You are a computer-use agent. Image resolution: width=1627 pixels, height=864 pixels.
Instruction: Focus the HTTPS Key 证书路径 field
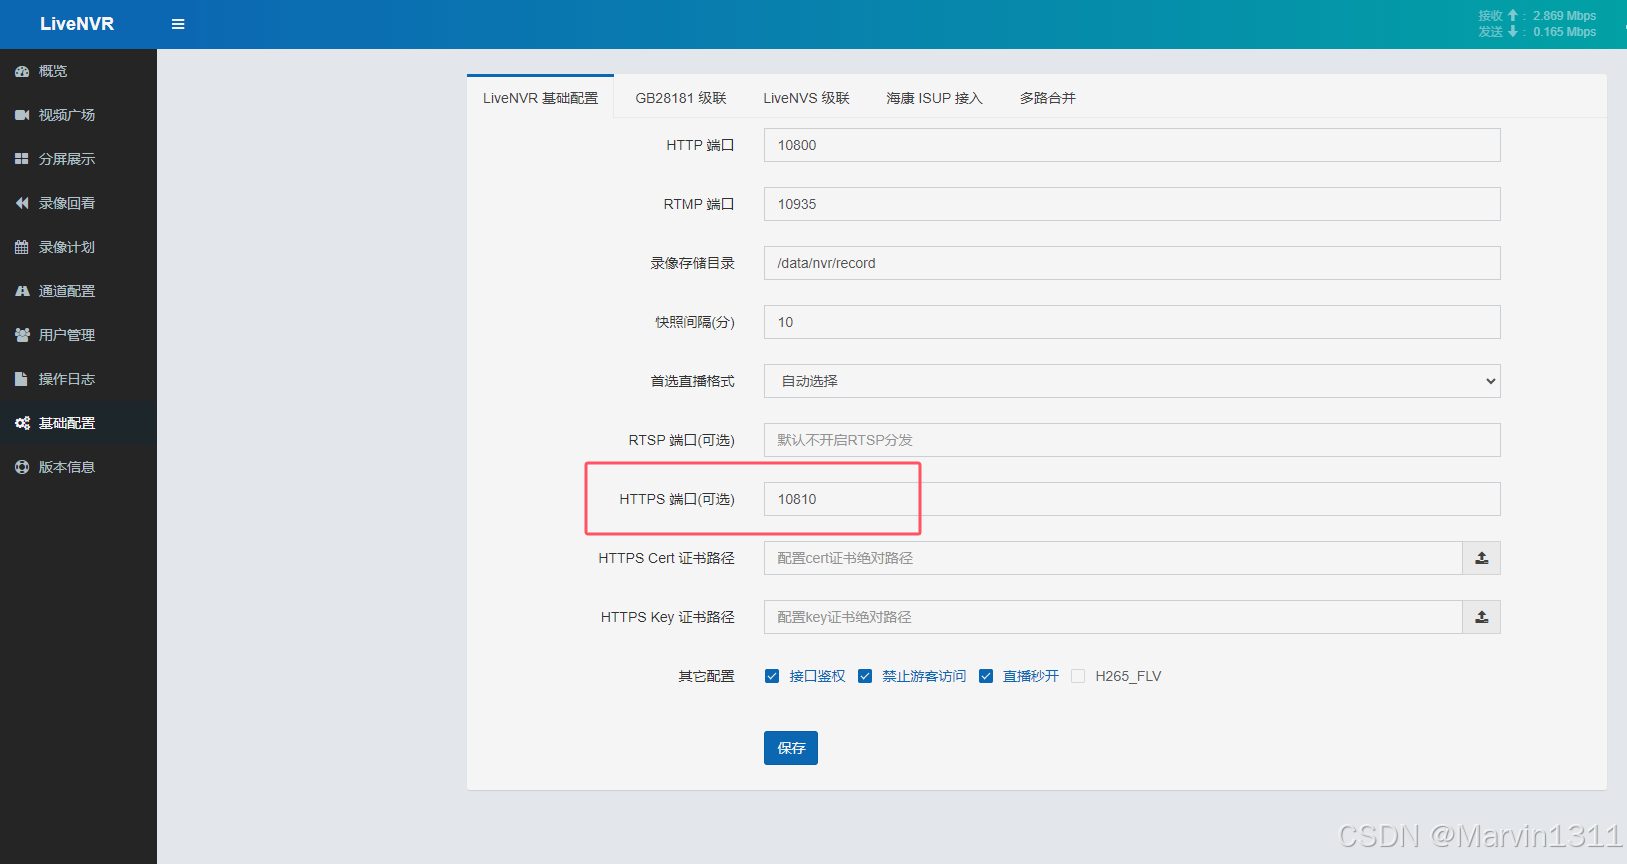click(1113, 617)
